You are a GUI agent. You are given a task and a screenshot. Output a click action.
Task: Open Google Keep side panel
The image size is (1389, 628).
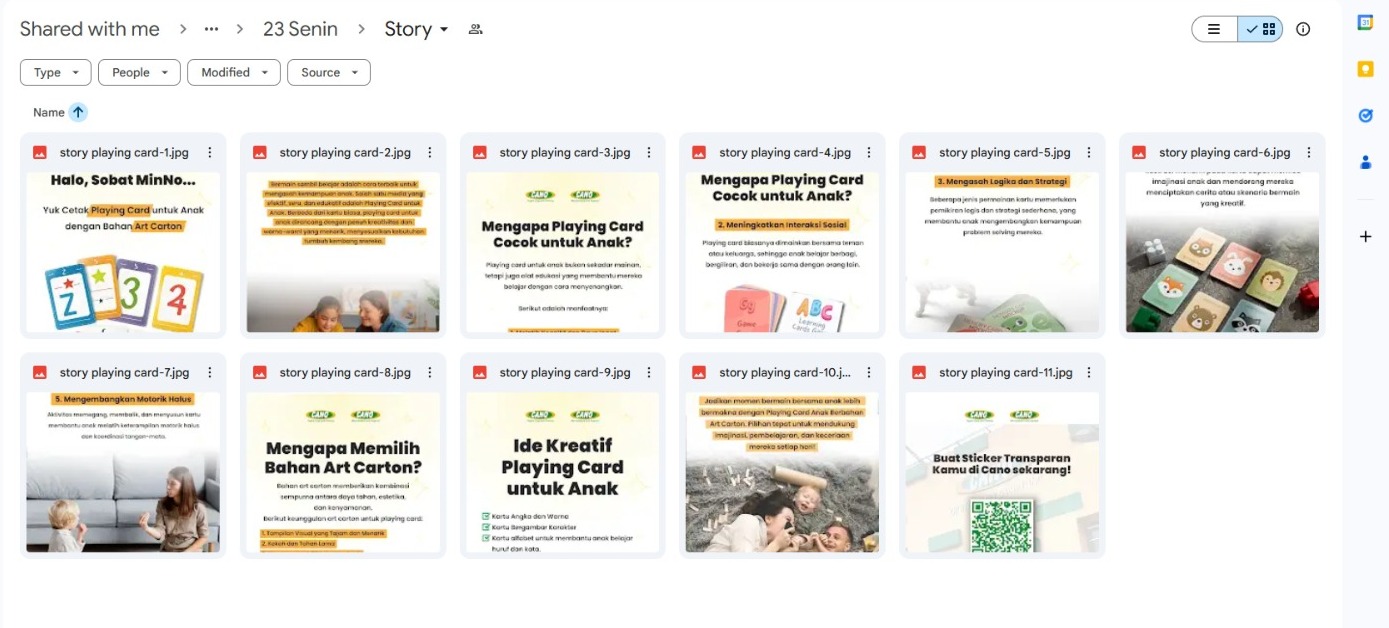tap(1365, 69)
